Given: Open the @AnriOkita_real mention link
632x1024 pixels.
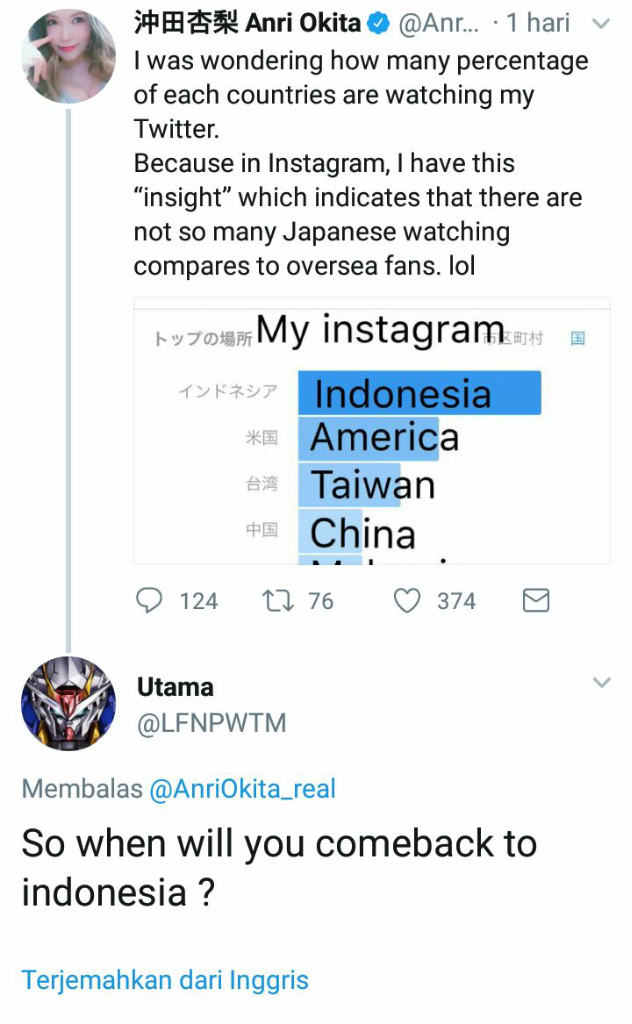Looking at the screenshot, I should pos(242,789).
